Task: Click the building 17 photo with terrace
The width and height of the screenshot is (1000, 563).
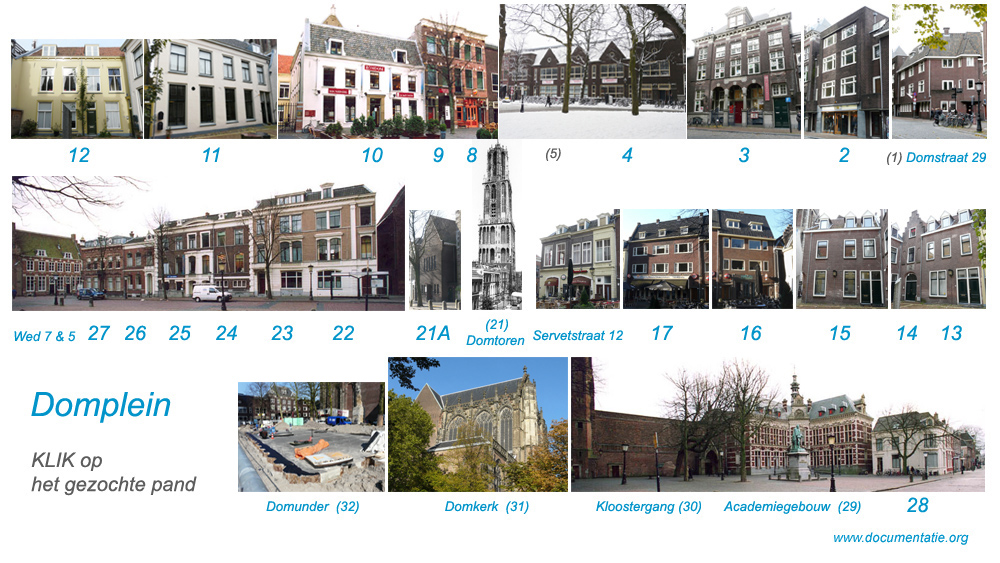Action: (664, 259)
